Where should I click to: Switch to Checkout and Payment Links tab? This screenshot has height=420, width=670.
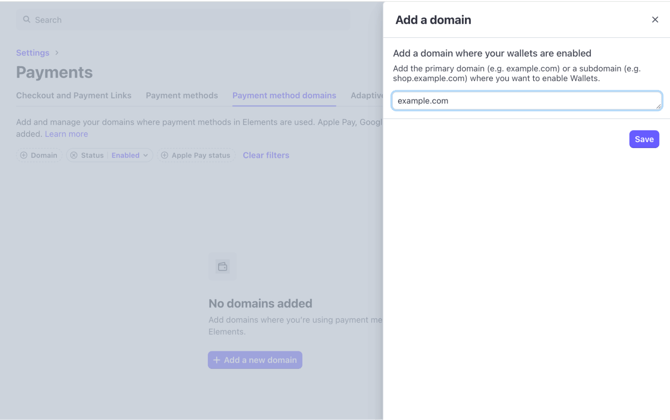coord(74,95)
